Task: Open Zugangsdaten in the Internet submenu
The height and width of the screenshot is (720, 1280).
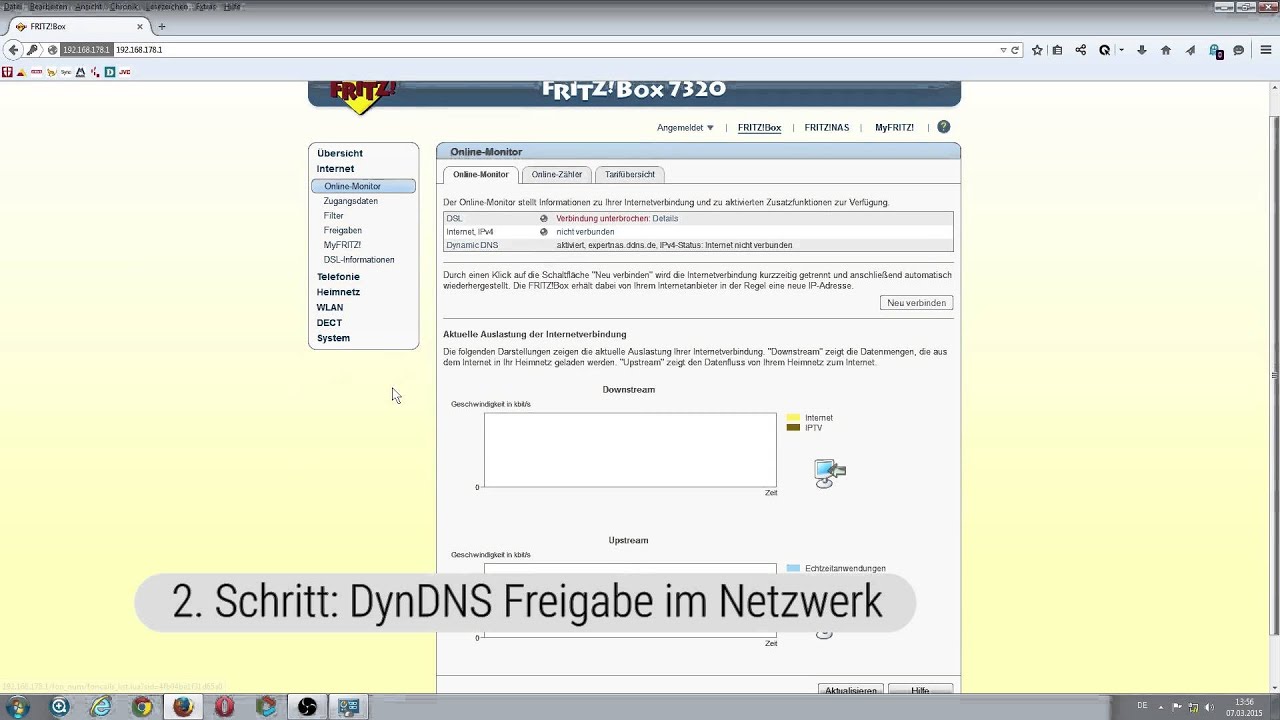Action: click(x=351, y=201)
